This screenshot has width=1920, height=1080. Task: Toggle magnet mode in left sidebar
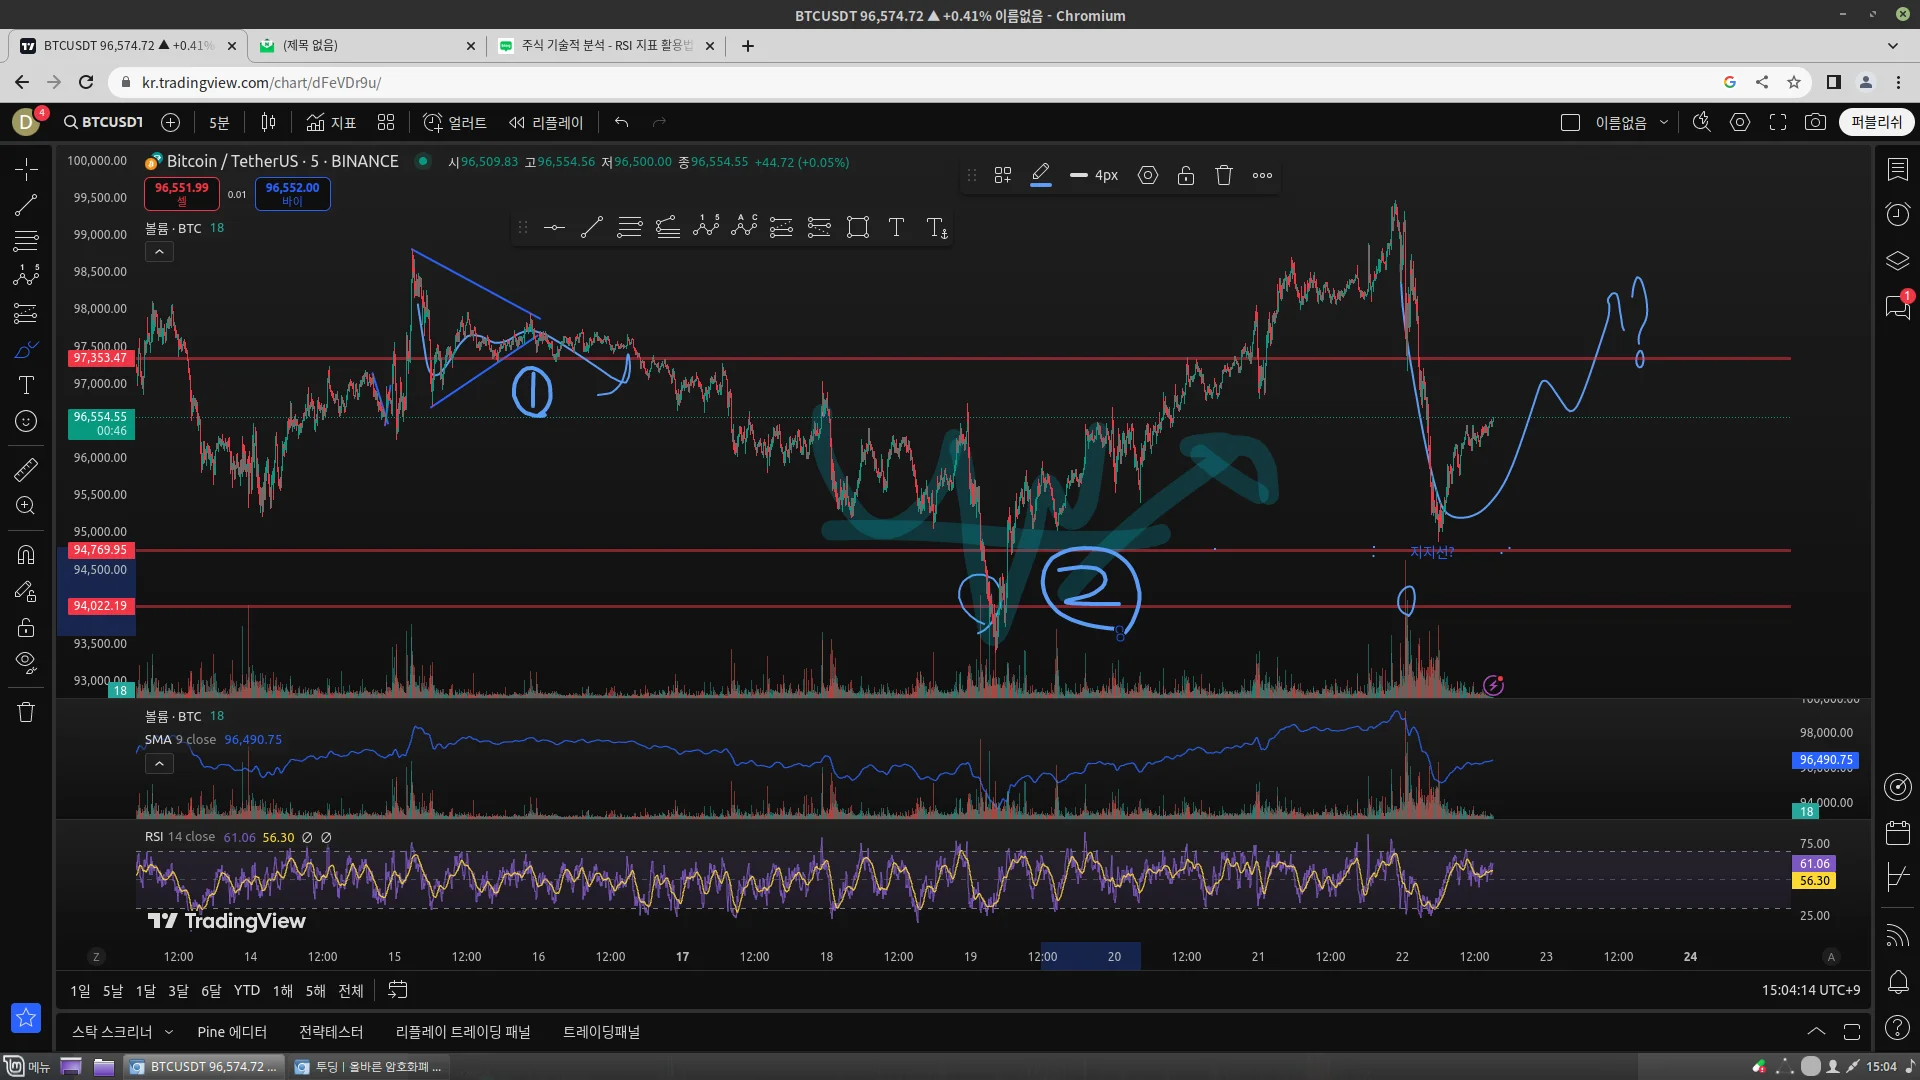click(x=26, y=555)
